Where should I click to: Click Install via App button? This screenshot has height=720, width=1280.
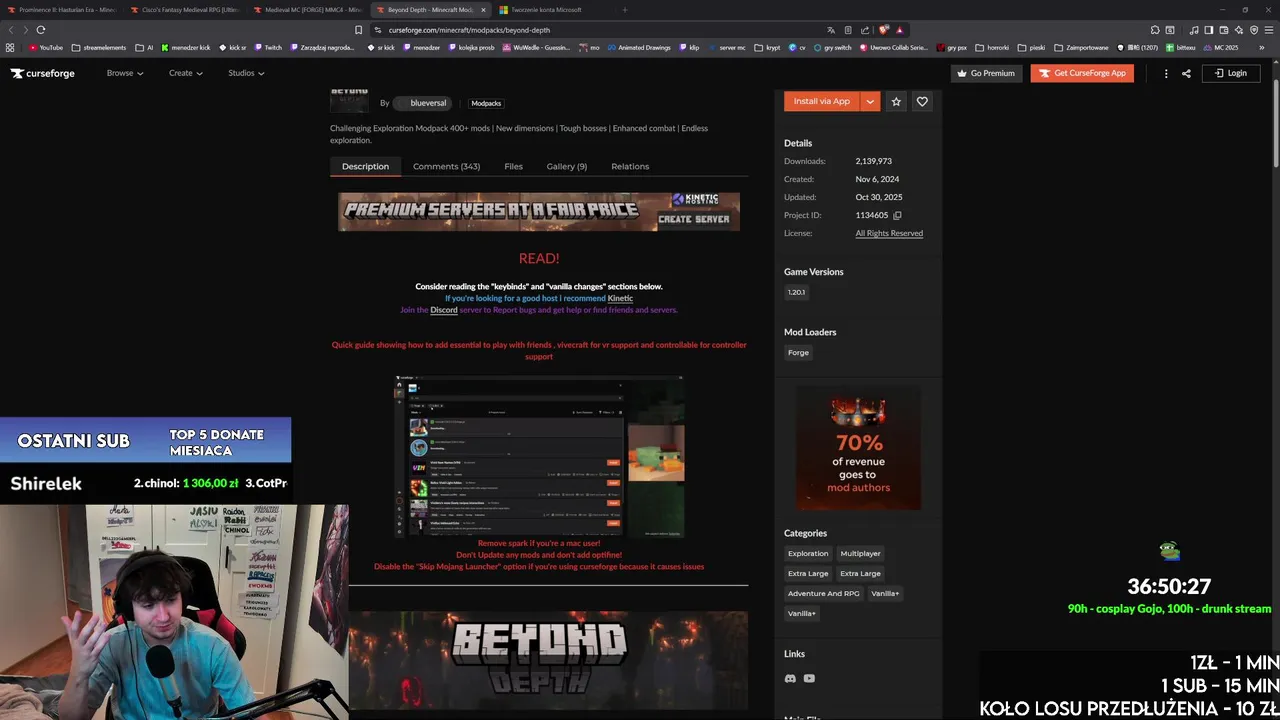(x=822, y=101)
